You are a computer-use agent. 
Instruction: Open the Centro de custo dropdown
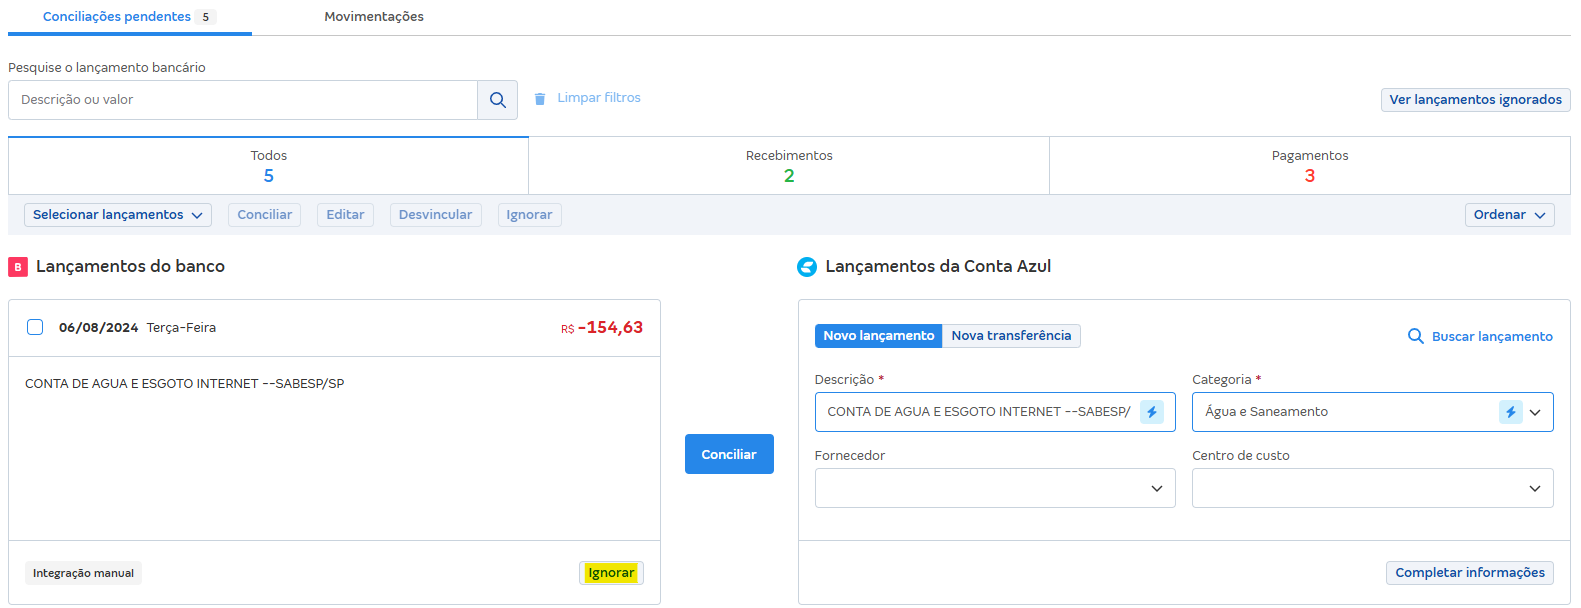click(x=1372, y=488)
